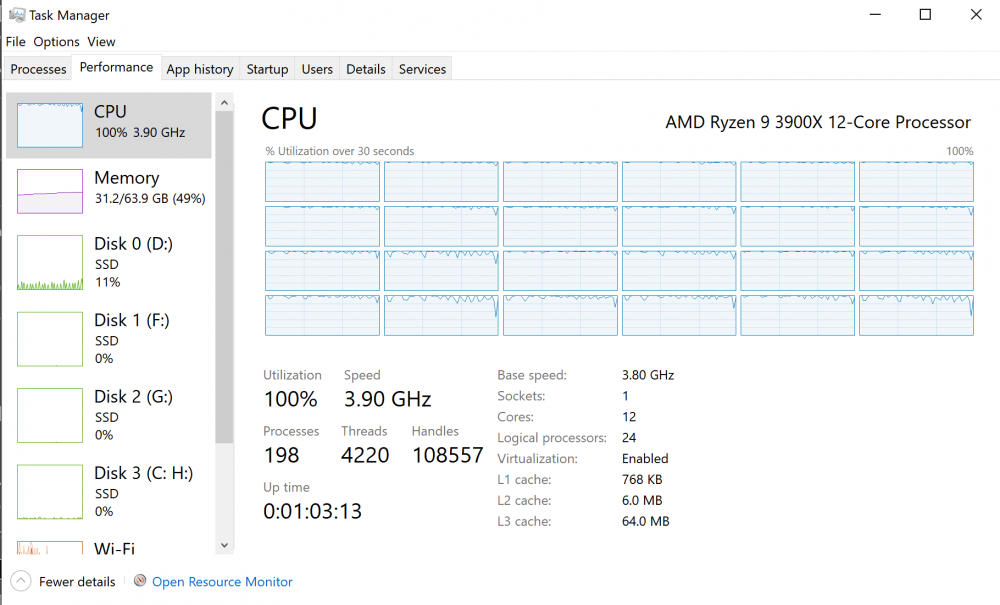This screenshot has height=605, width=1000.
Task: Click the Sockets value 1
Action: tap(626, 396)
